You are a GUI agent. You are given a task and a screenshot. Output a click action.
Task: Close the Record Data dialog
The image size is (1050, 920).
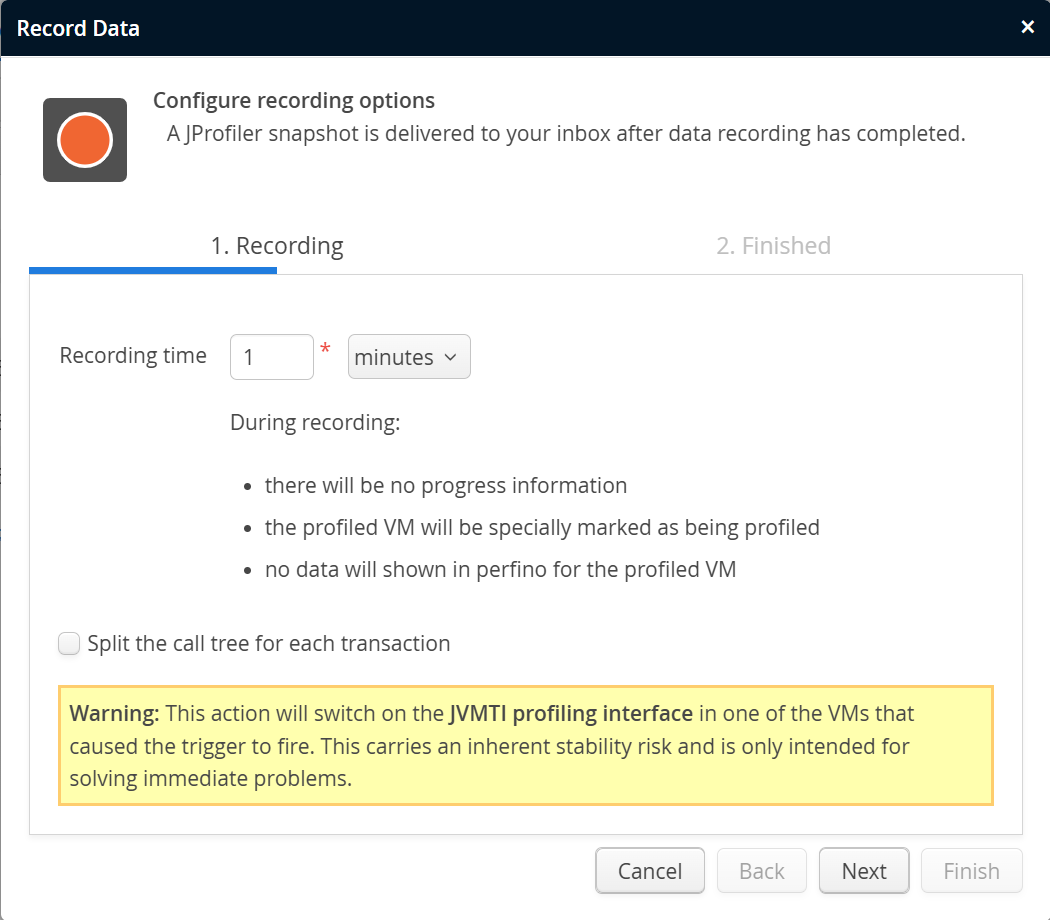1027,27
